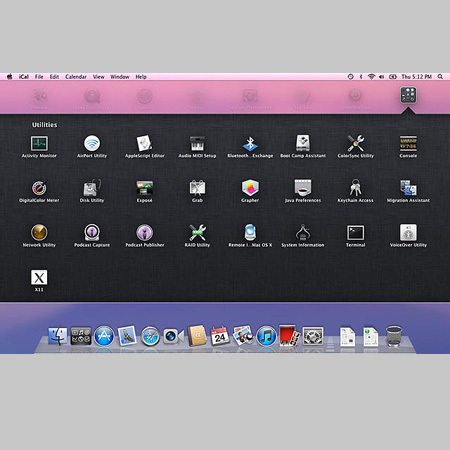Click the Utilities folder title
The height and width of the screenshot is (450, 450).
pos(45,124)
